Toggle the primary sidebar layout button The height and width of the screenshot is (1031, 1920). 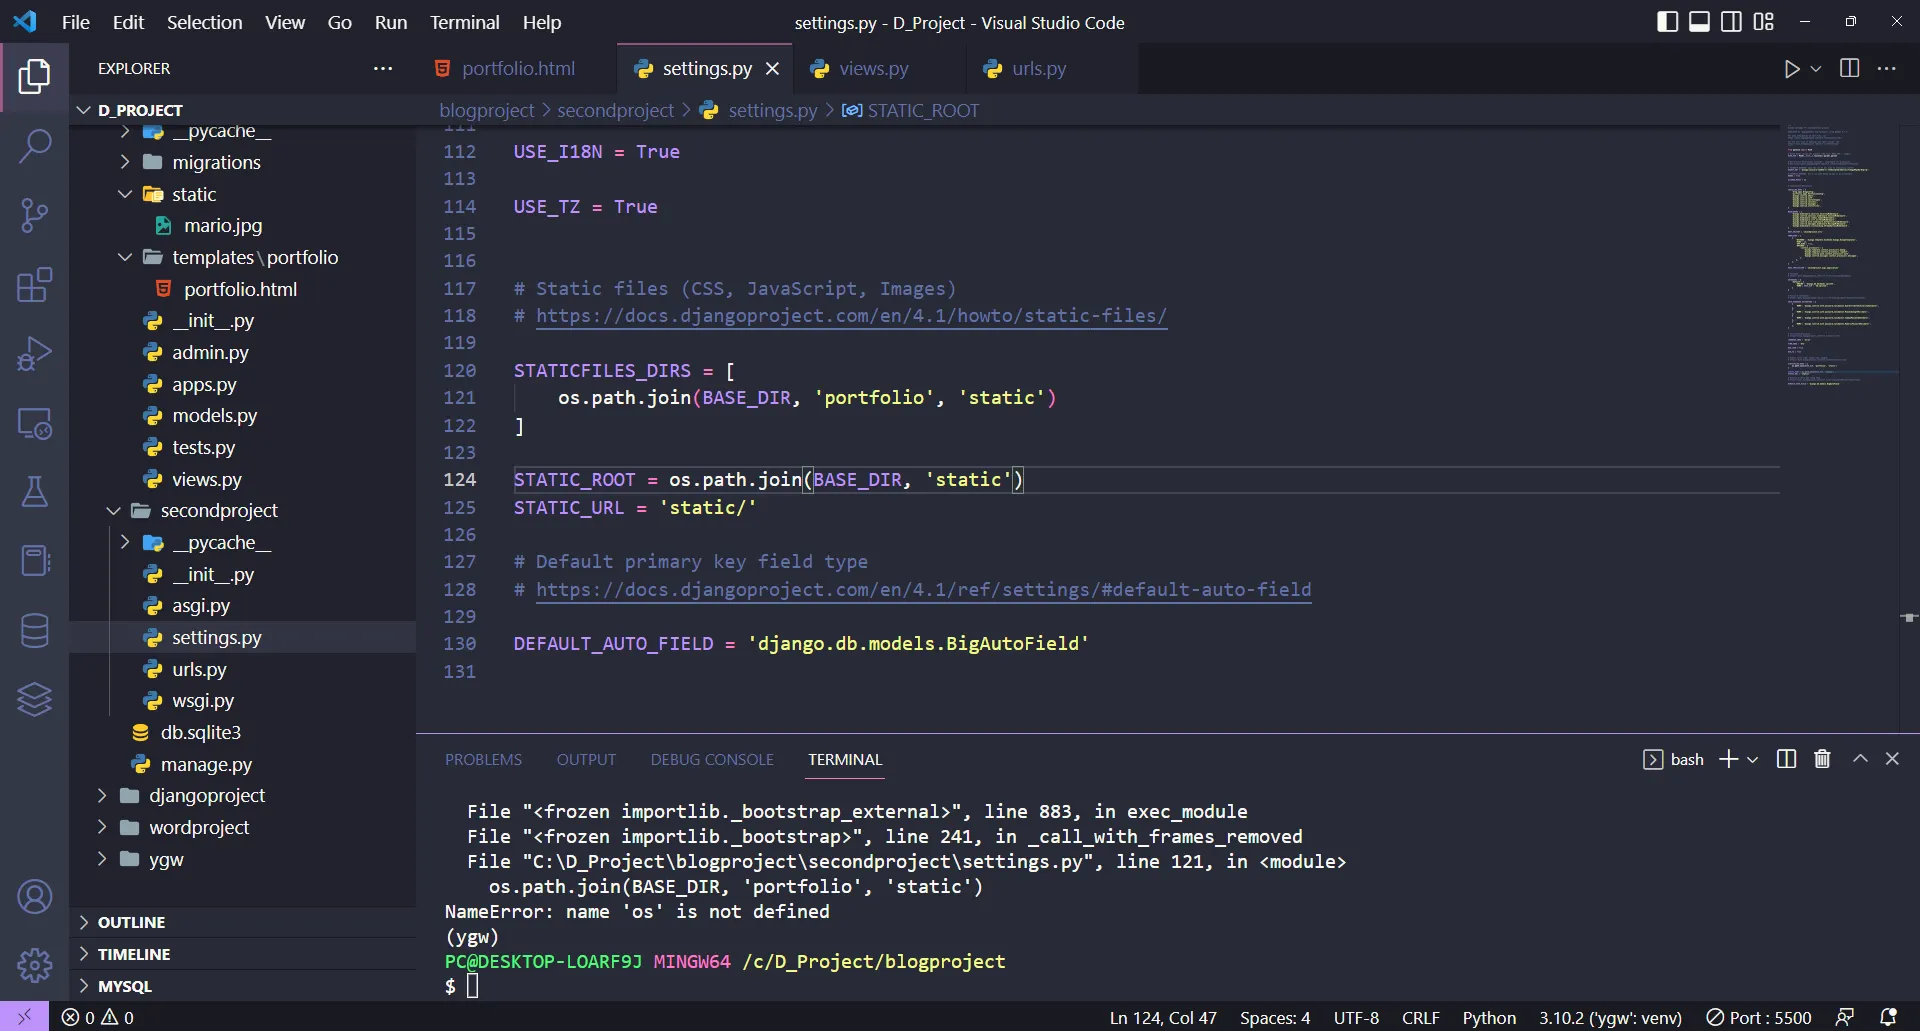[x=1667, y=22]
